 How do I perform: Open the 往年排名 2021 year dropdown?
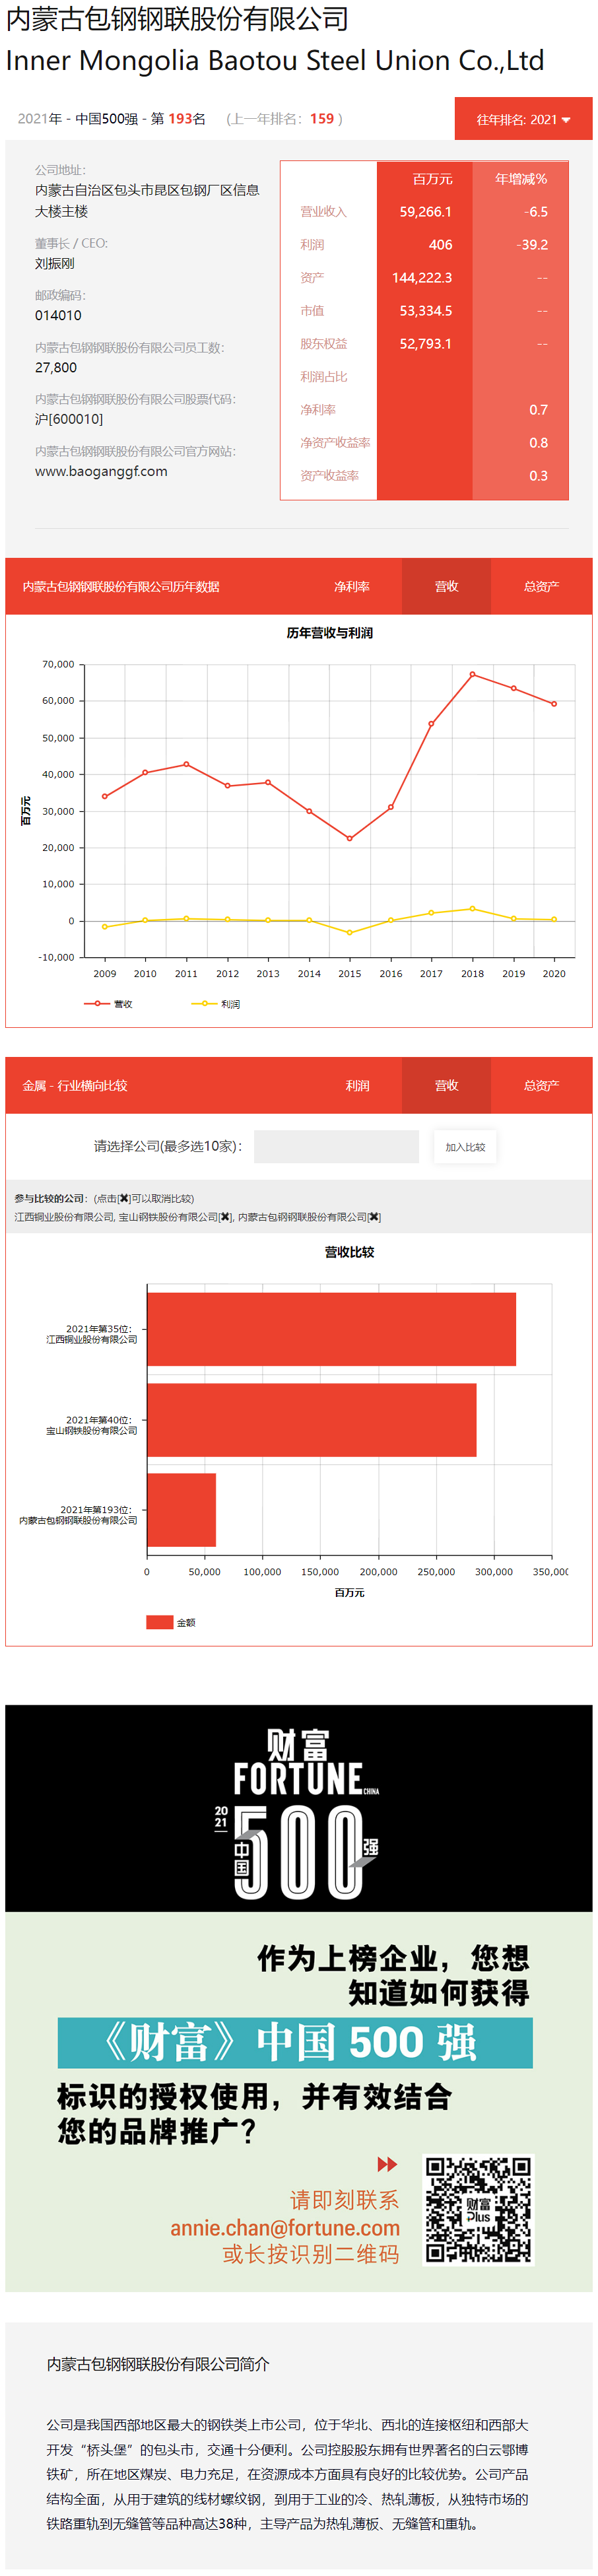[523, 120]
